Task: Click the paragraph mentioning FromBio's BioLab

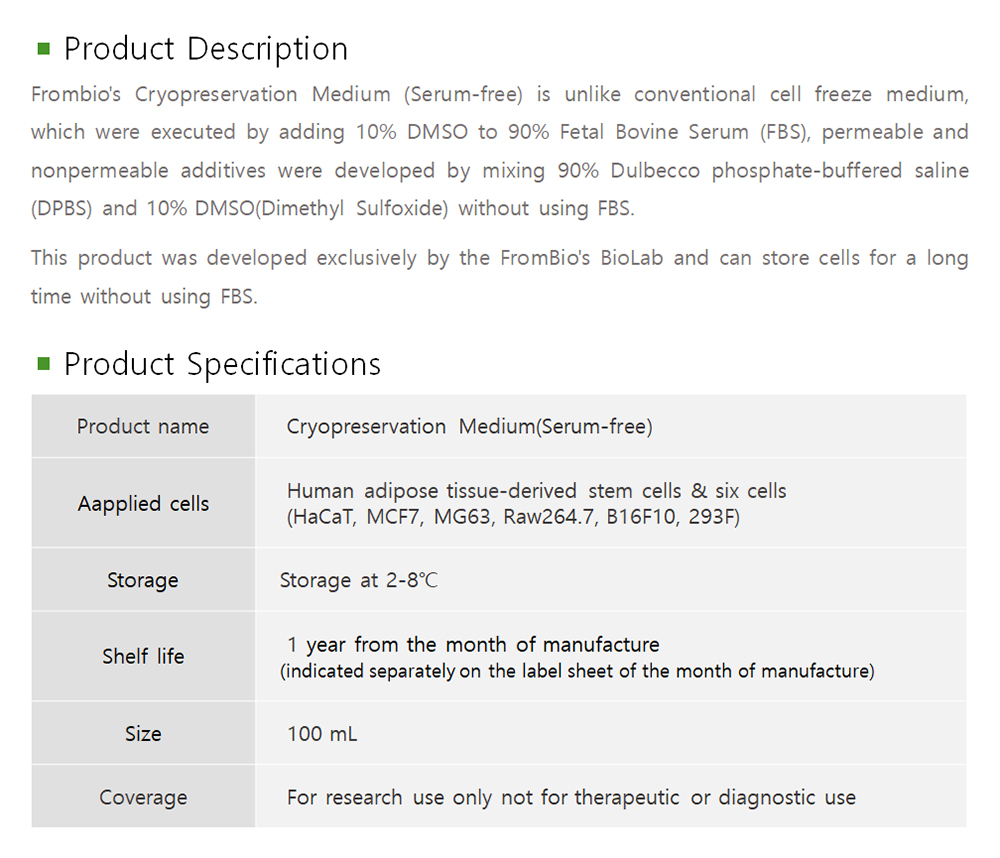Action: point(499,277)
